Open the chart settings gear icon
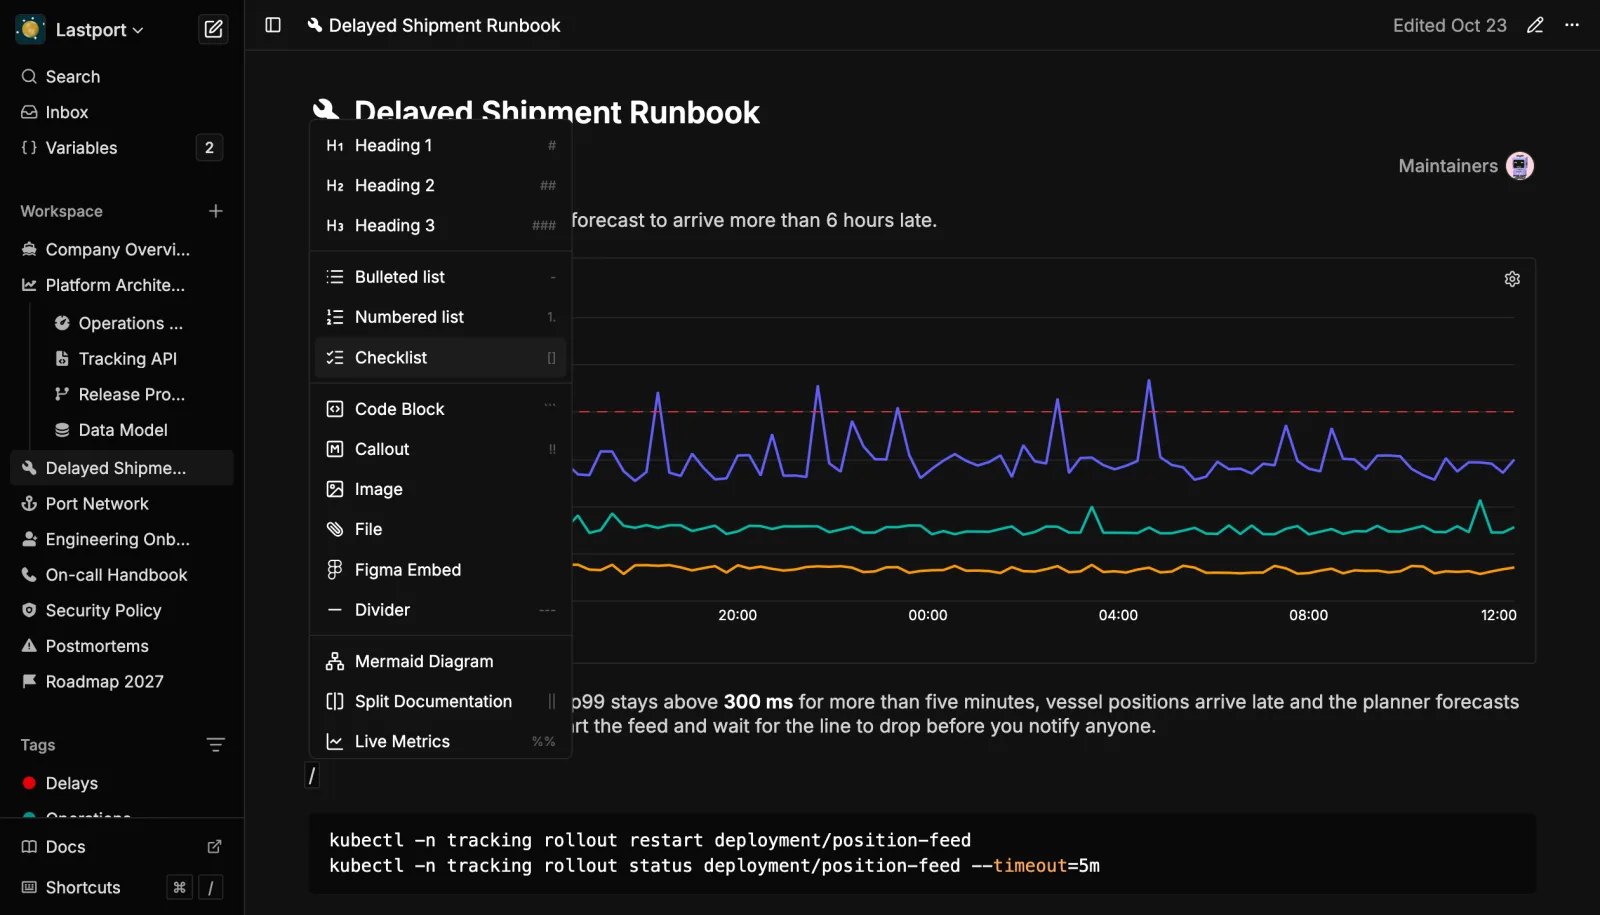The image size is (1600, 915). [1512, 279]
